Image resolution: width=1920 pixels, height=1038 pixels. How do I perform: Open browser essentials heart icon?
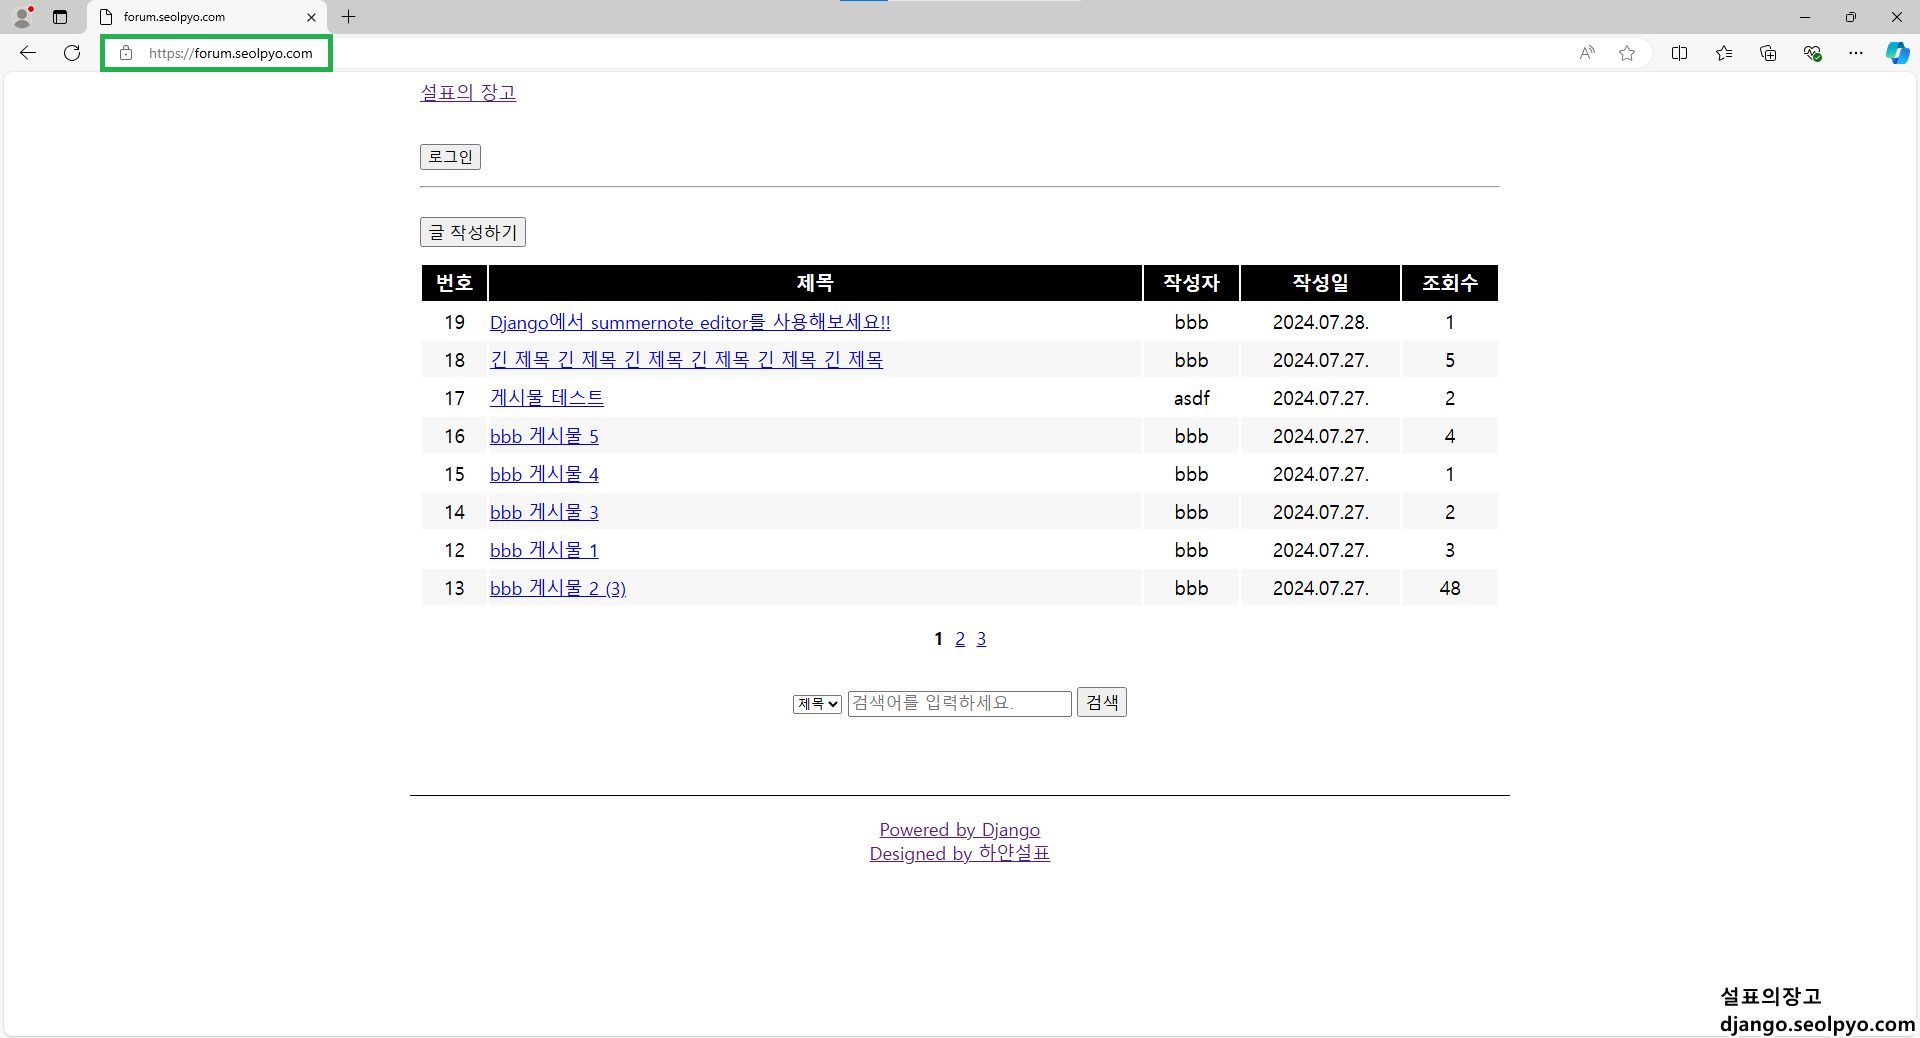[1812, 53]
